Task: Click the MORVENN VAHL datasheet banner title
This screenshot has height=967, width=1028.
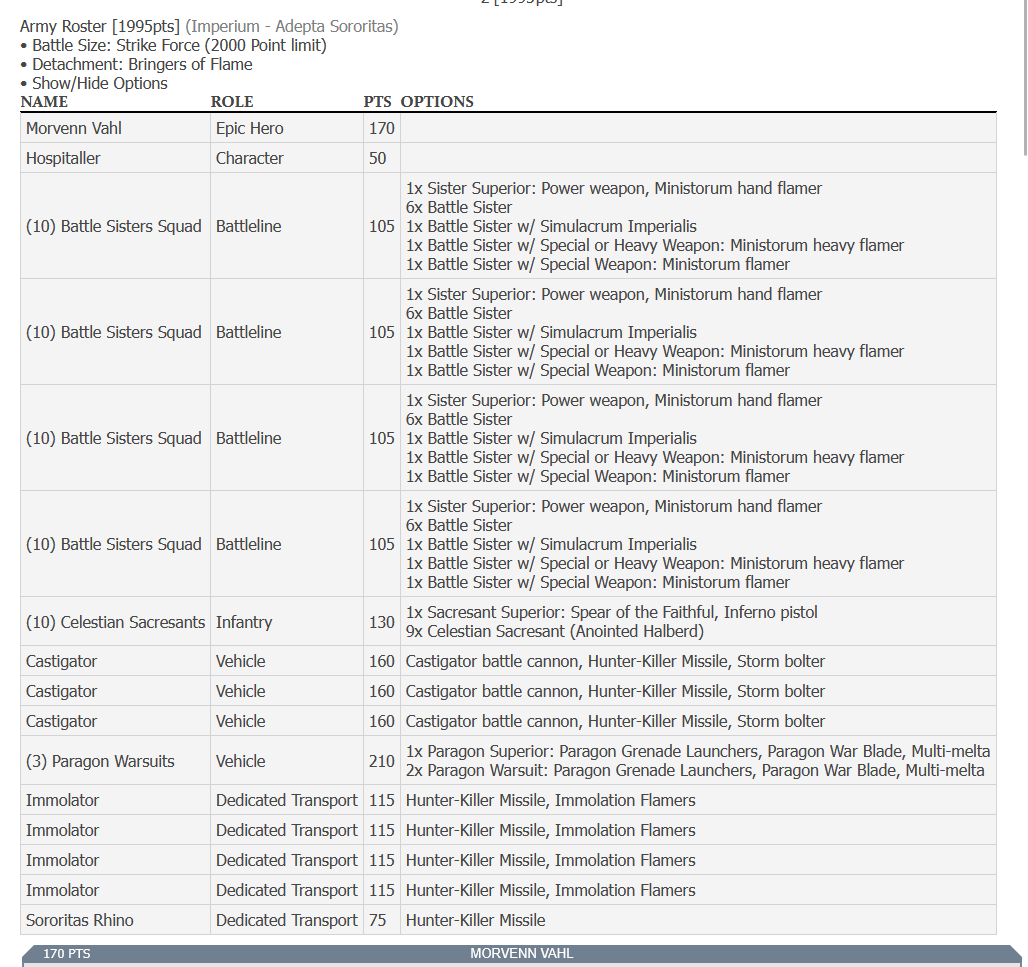Action: [522, 953]
